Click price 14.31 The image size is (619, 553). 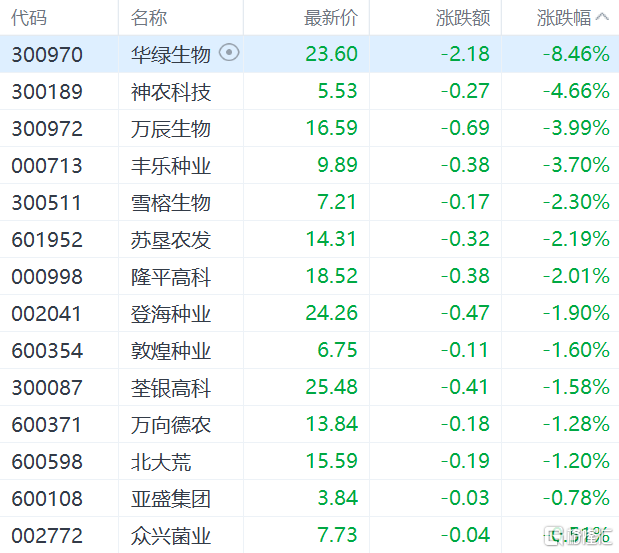coord(331,239)
